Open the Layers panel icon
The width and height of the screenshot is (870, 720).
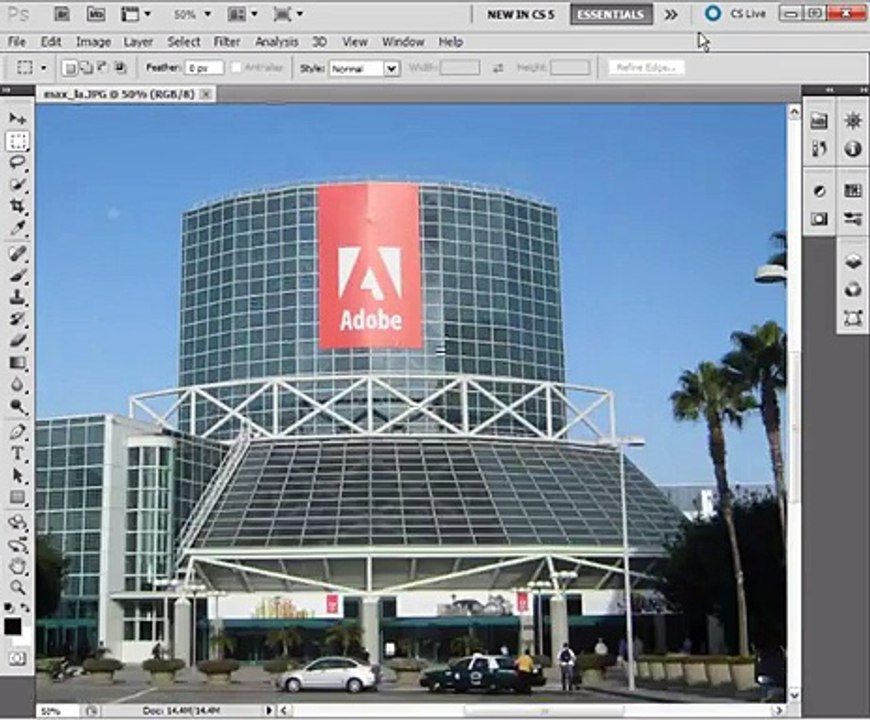pos(853,261)
